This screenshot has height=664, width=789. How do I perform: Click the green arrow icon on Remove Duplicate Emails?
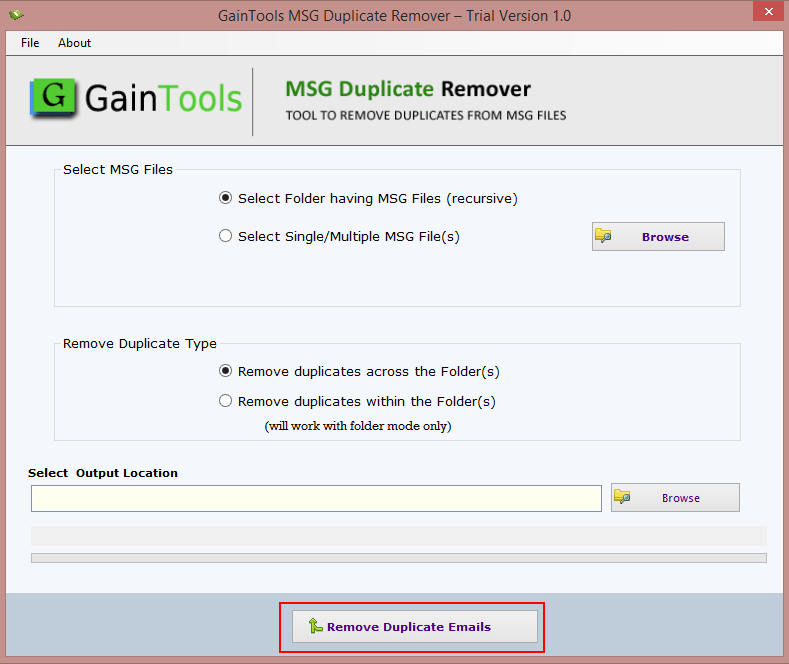tap(315, 626)
